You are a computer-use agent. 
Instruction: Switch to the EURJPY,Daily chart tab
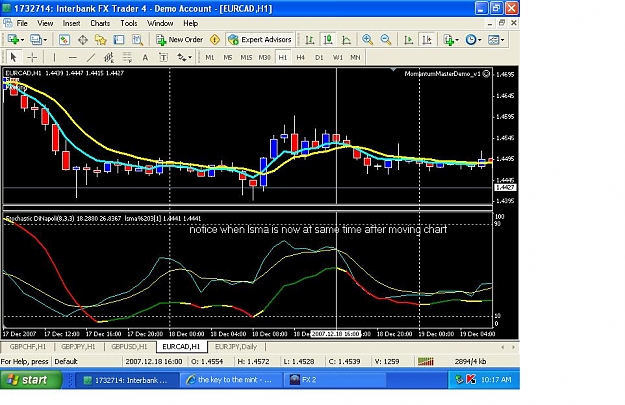tap(236, 347)
